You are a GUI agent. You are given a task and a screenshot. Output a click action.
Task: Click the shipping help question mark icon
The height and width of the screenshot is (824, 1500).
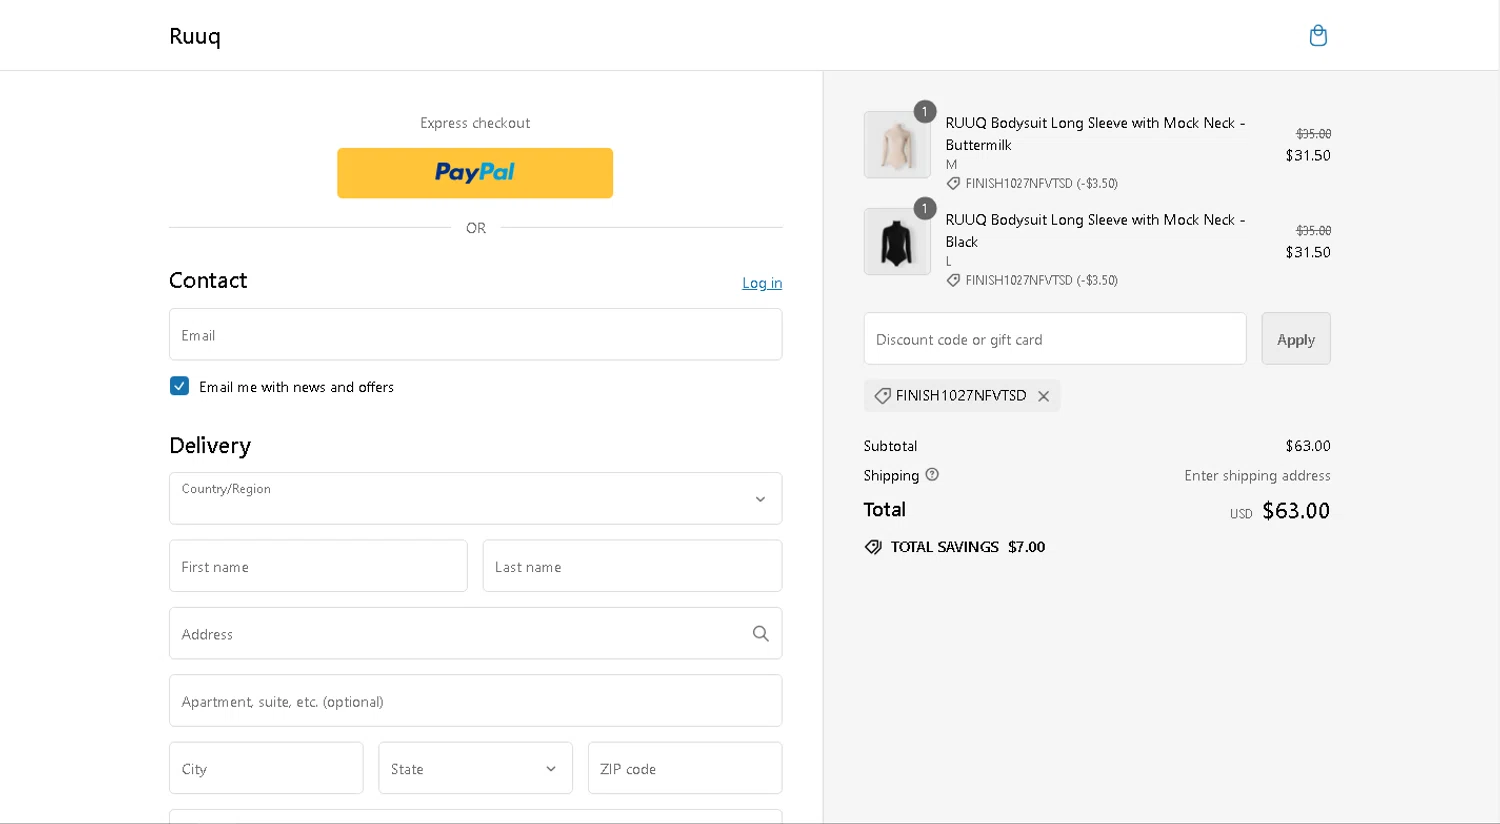tap(932, 475)
